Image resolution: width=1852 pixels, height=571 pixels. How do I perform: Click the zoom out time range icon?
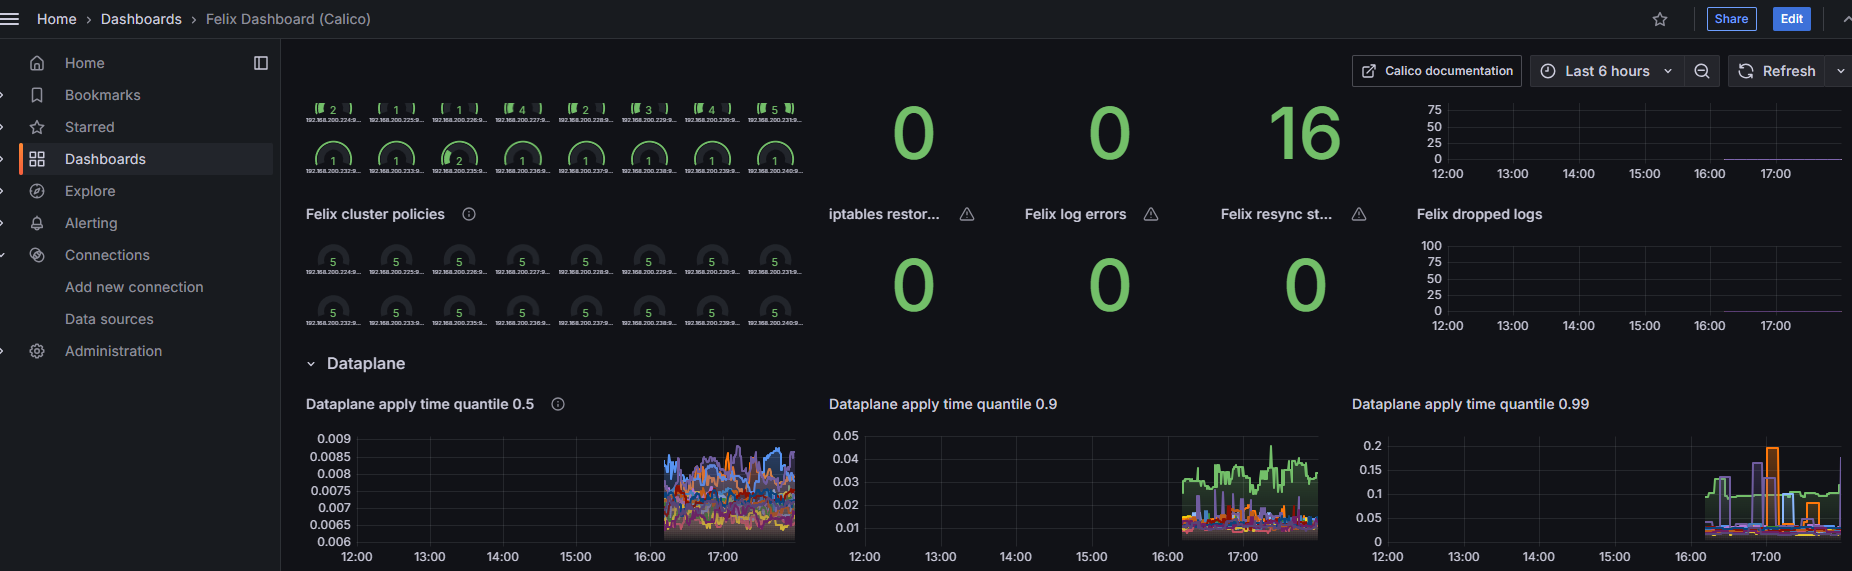point(1701,71)
